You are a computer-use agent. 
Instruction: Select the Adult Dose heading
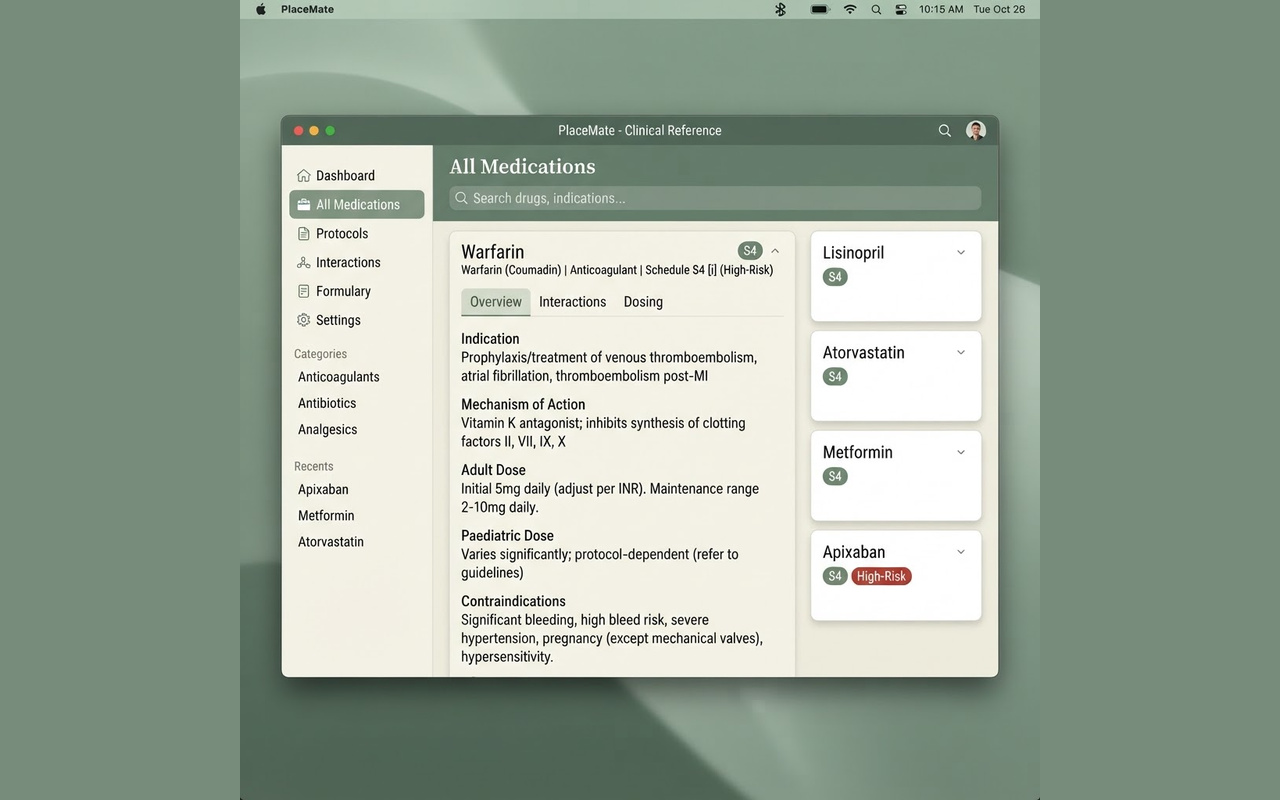(493, 470)
